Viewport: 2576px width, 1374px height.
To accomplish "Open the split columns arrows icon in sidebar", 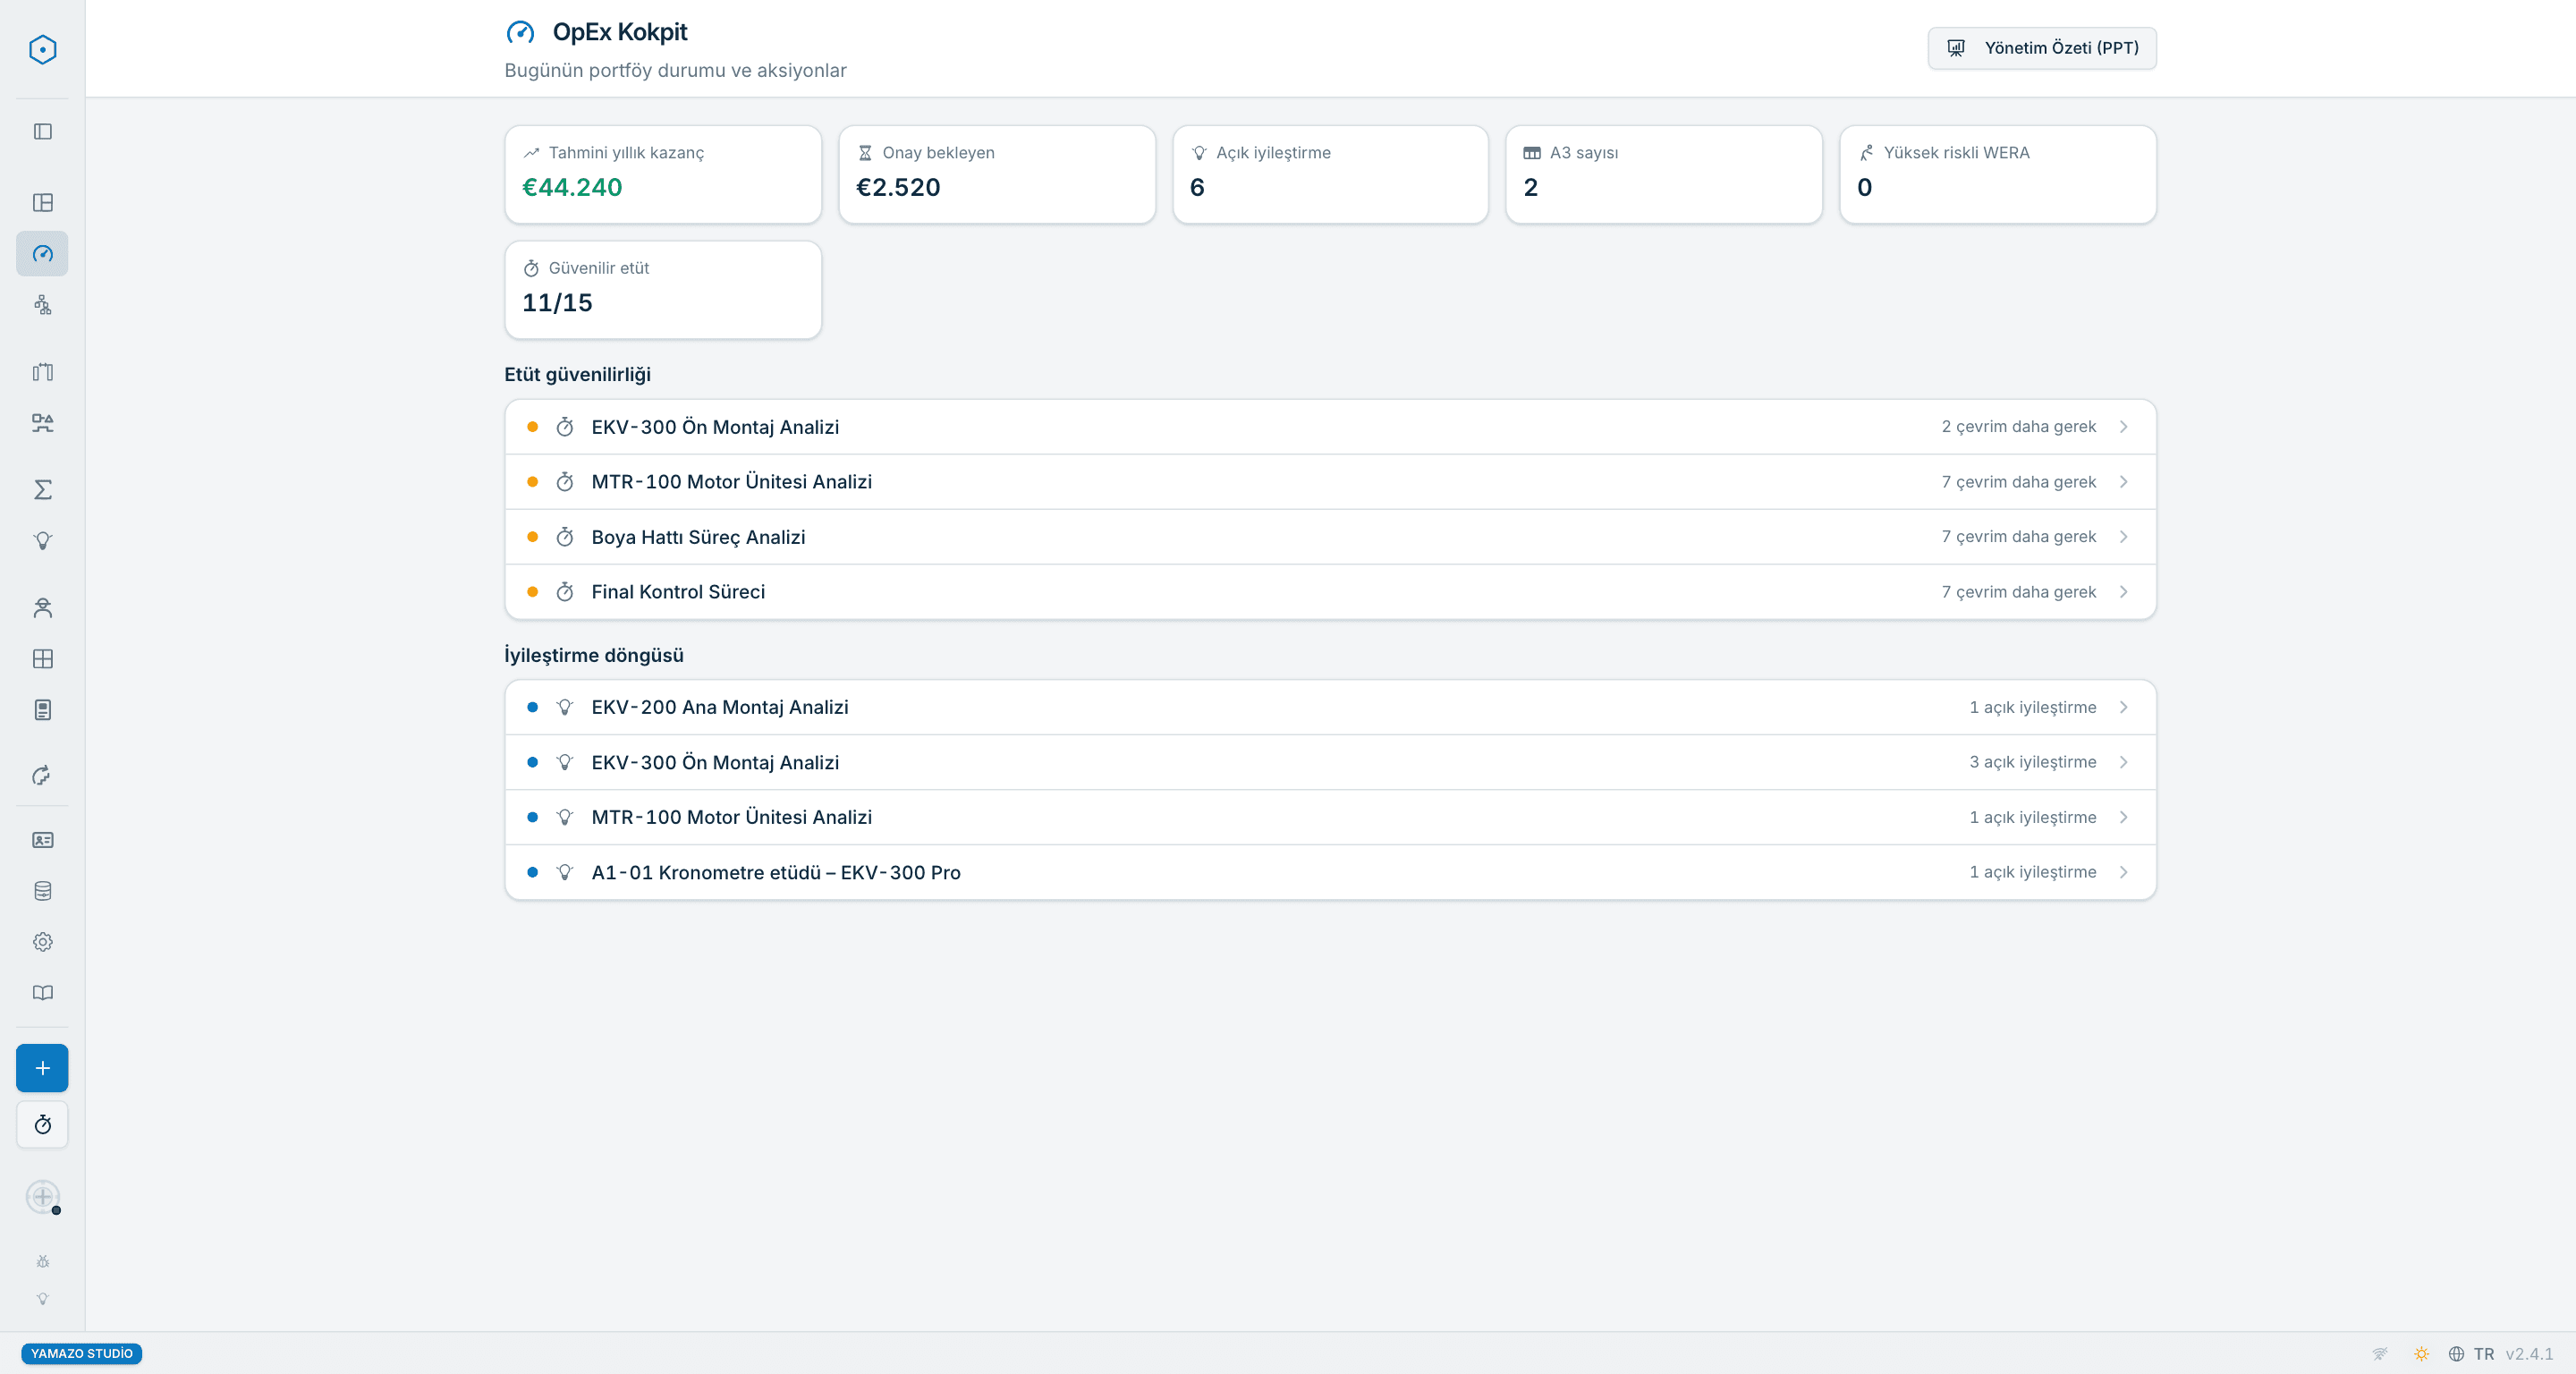I will tap(42, 372).
